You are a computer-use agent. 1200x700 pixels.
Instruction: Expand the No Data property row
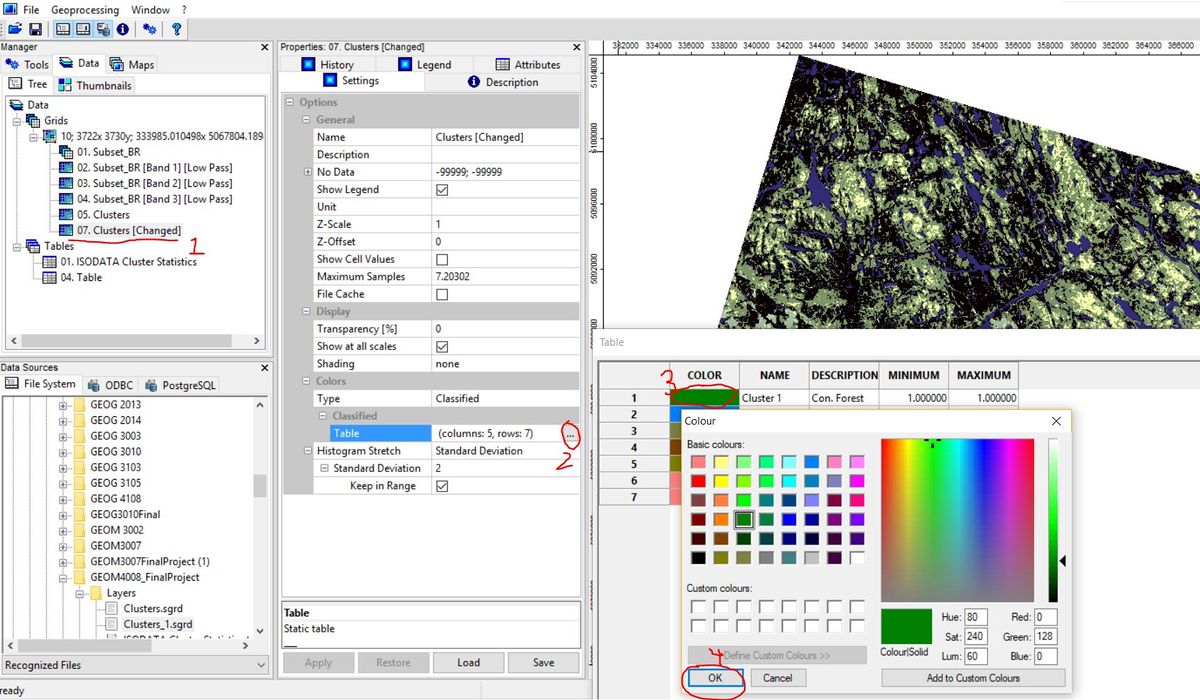pyautogui.click(x=308, y=171)
